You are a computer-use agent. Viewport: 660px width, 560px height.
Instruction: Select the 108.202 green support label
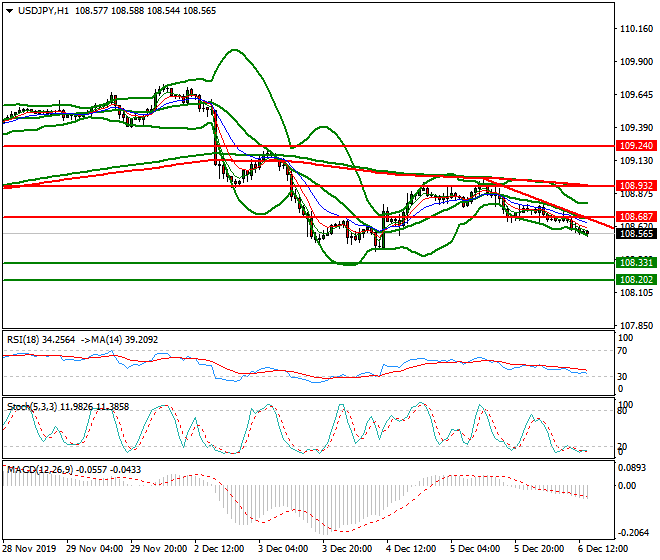click(x=636, y=280)
